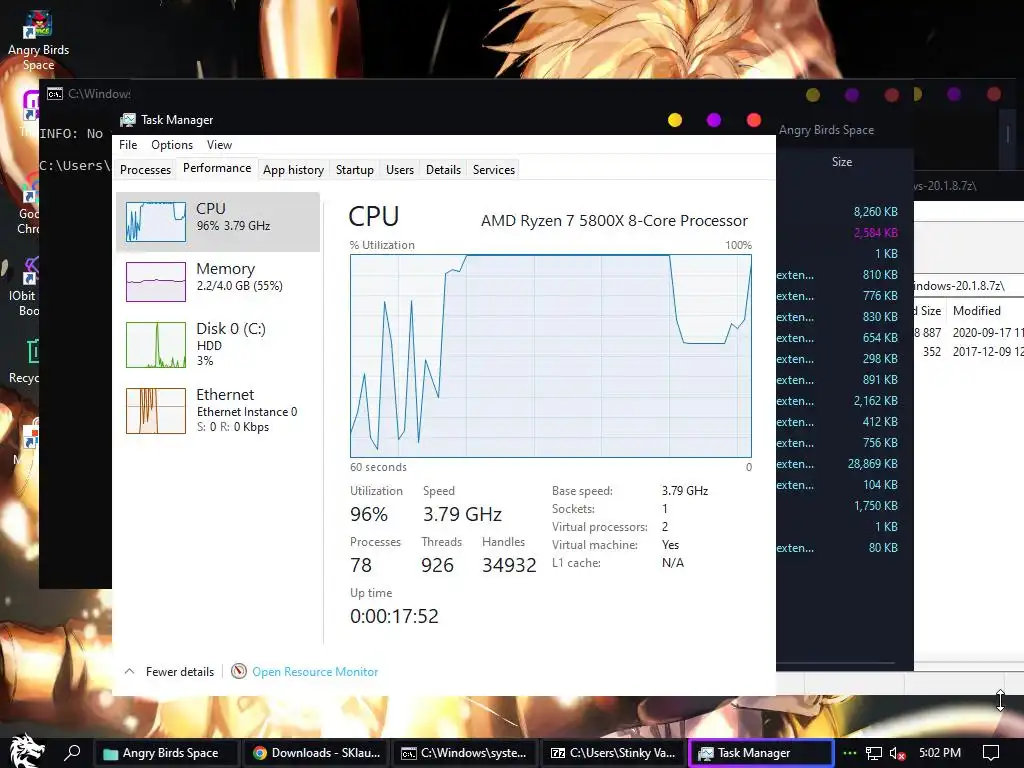Open the notification center icon
1024x768 pixels.
coord(991,753)
